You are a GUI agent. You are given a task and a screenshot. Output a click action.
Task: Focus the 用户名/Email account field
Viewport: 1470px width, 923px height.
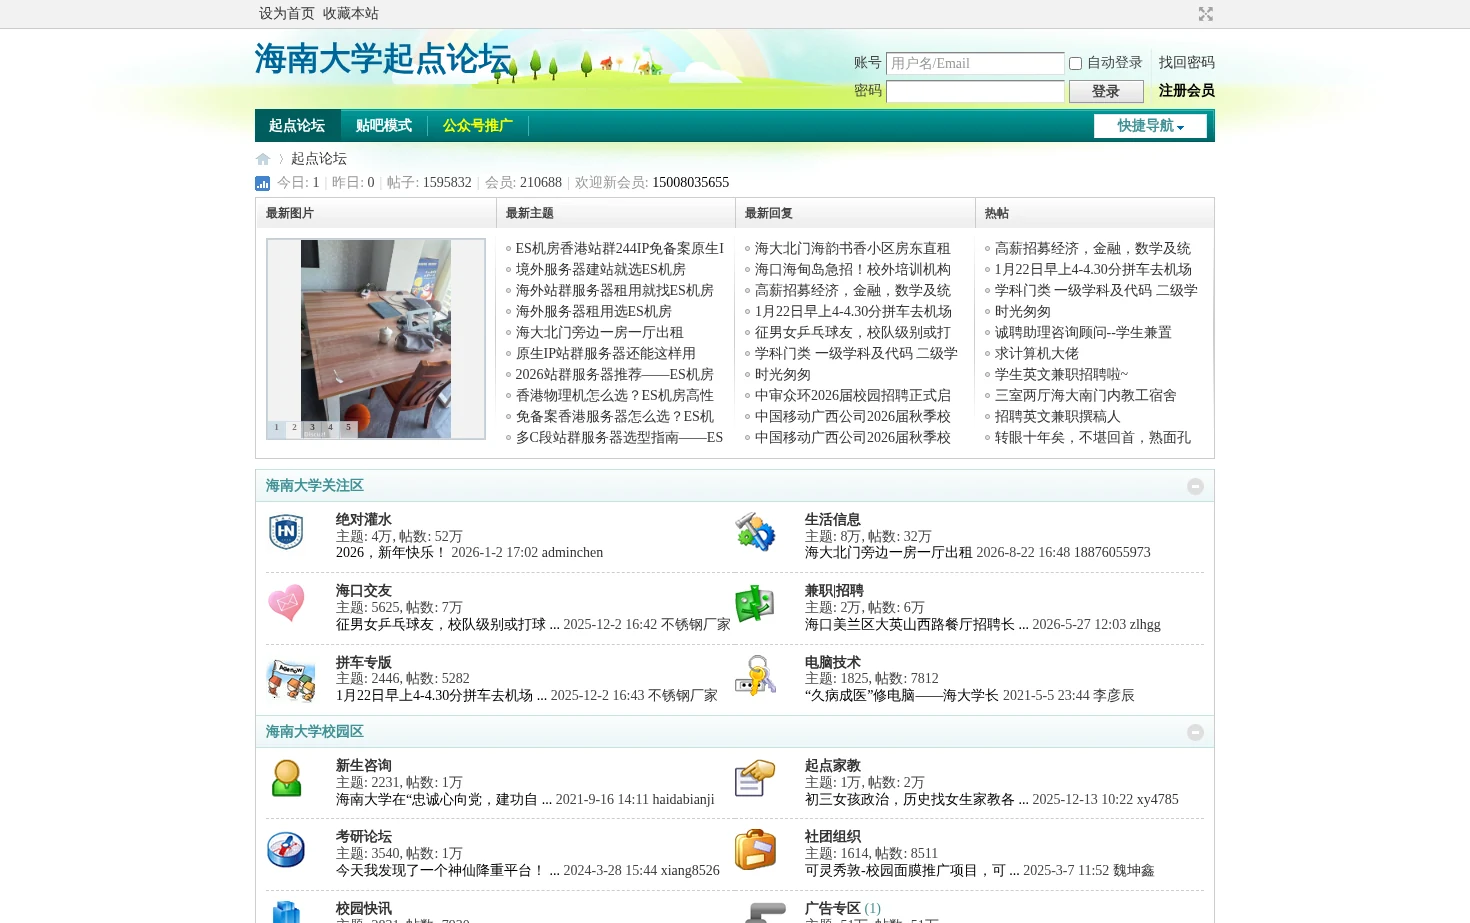(x=975, y=63)
